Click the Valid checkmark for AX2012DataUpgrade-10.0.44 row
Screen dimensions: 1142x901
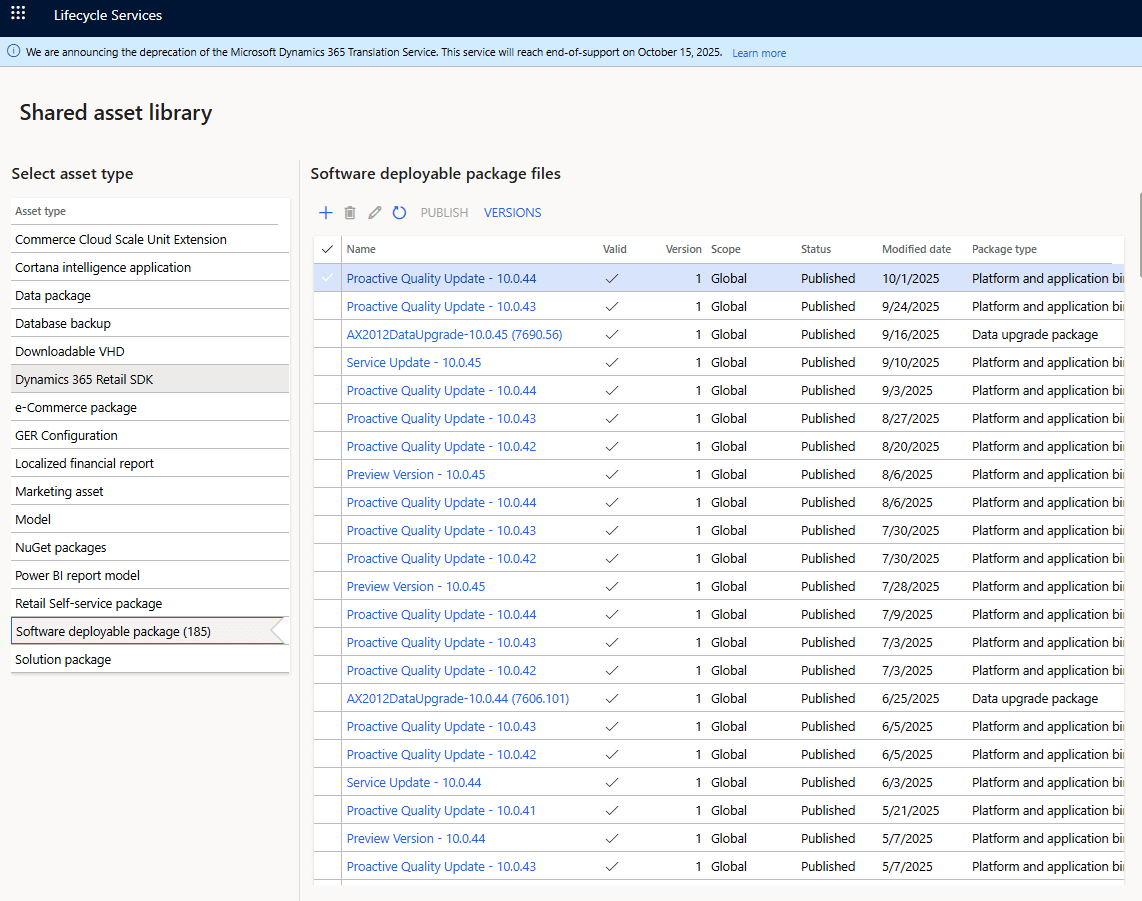coord(612,699)
